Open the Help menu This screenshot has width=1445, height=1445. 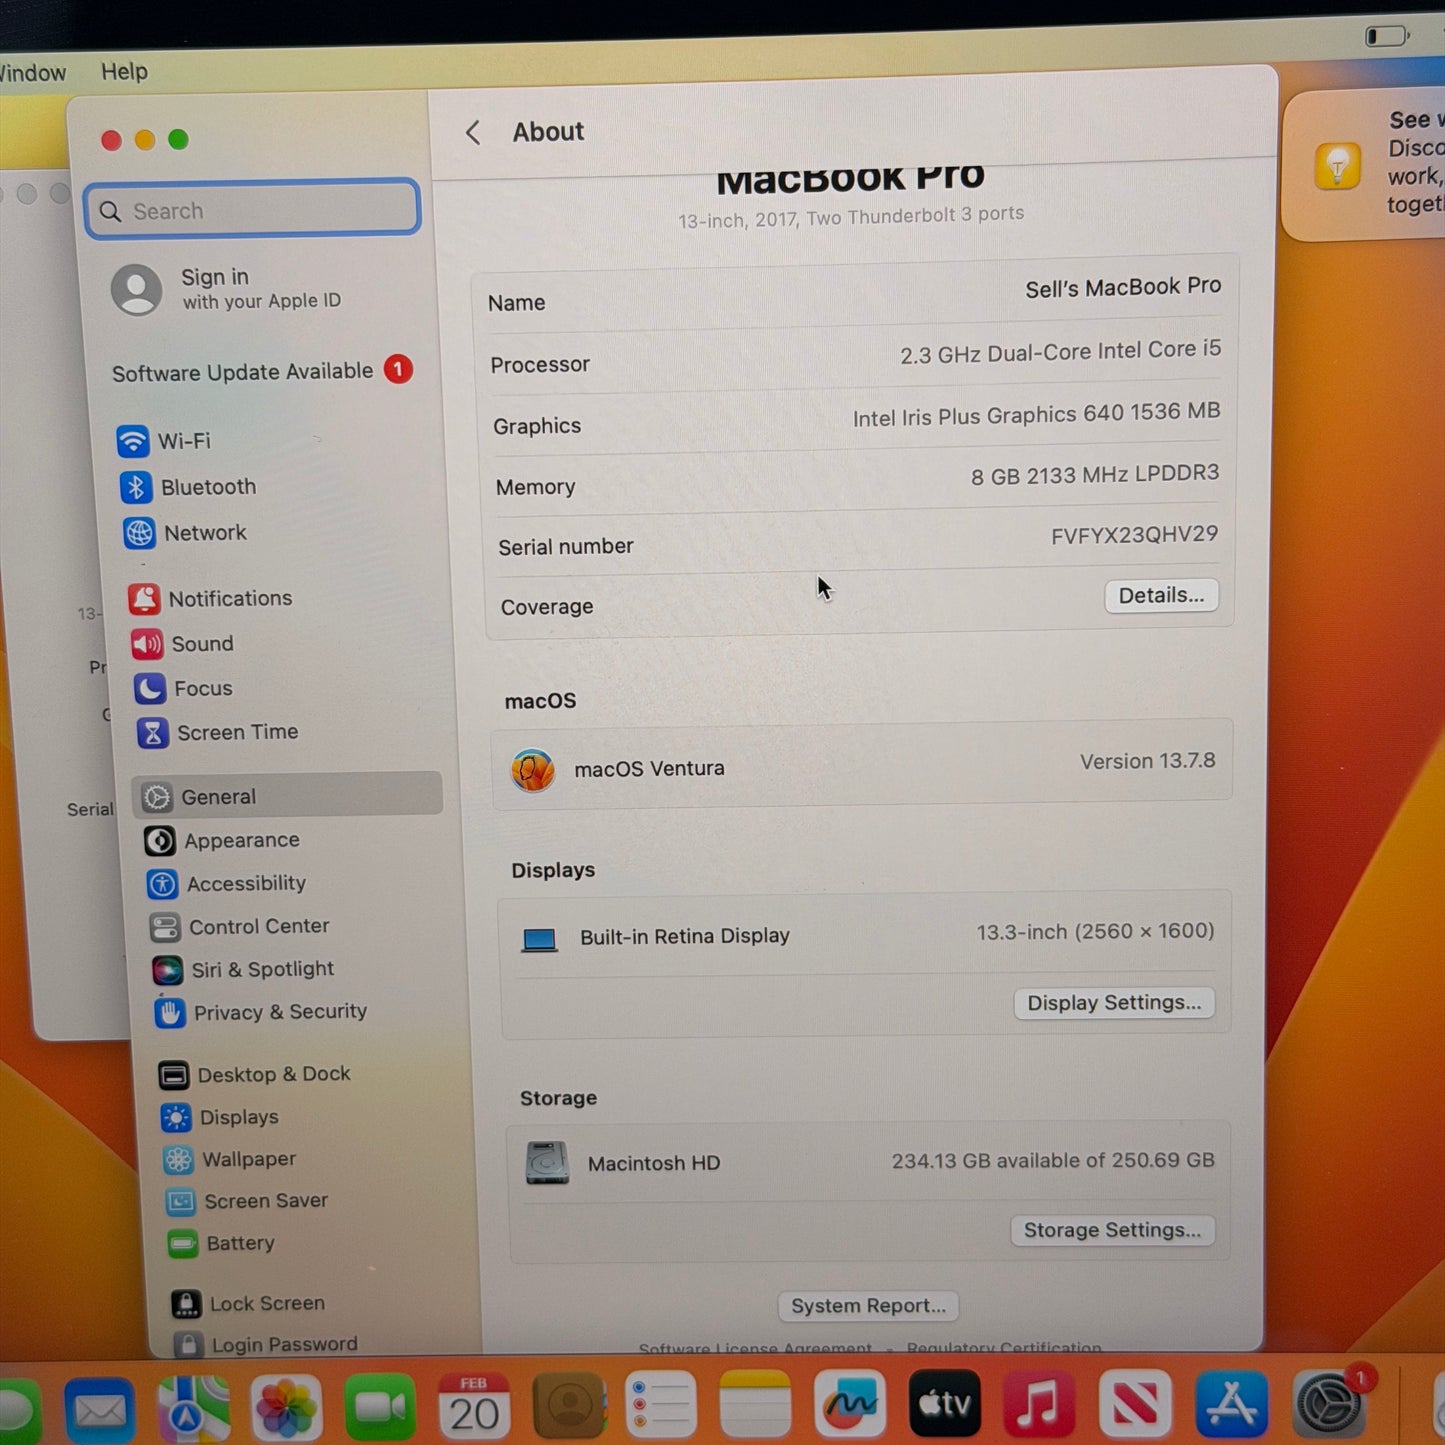click(124, 72)
